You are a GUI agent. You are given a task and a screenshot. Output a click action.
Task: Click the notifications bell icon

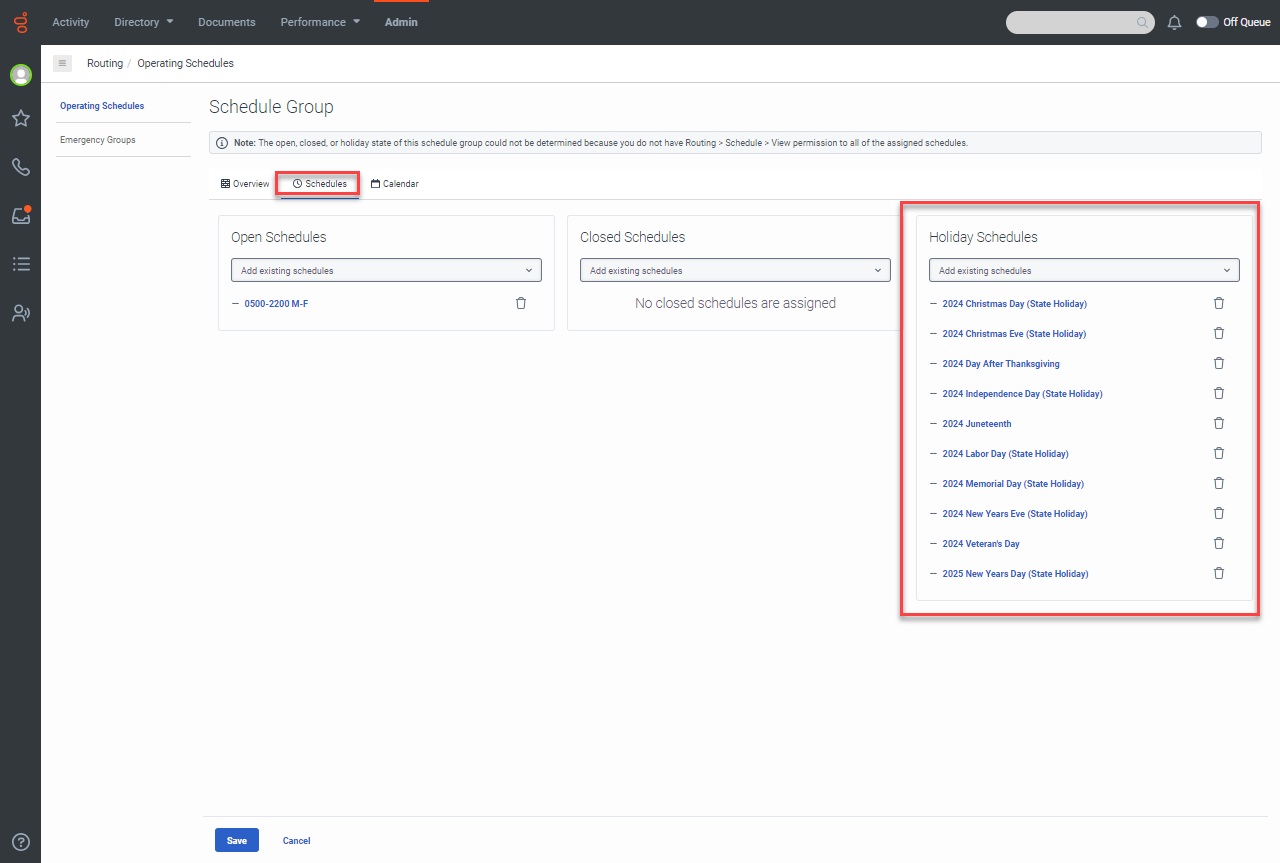coord(1175,22)
